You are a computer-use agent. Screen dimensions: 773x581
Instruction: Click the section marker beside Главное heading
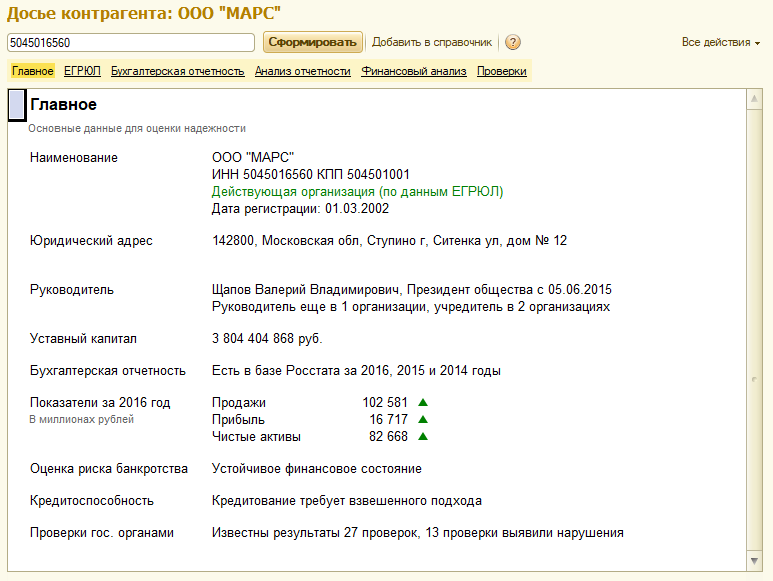tap(17, 105)
